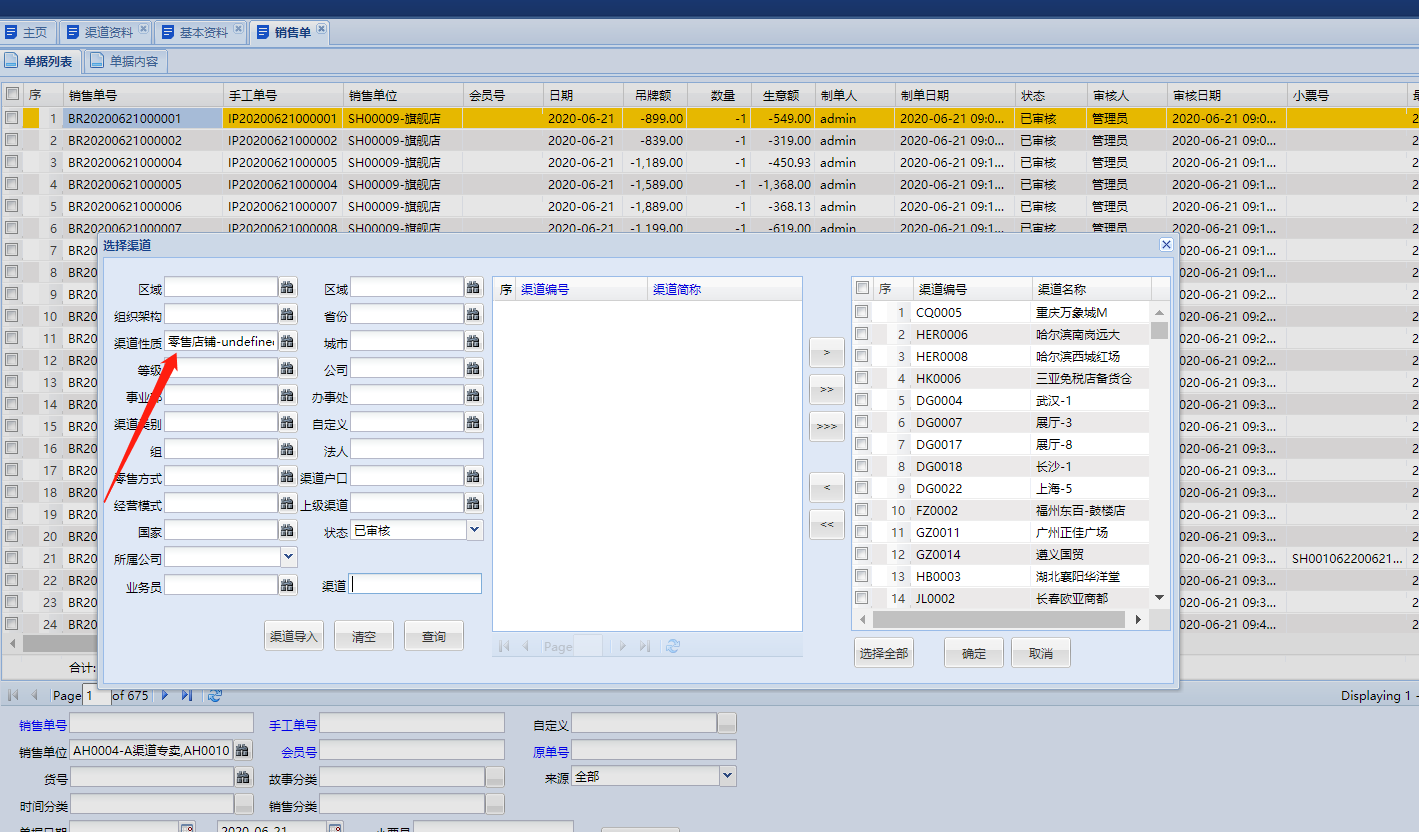1419x832 pixels.
Task: Open lookup beside 货号 filter field
Action: click(243, 777)
